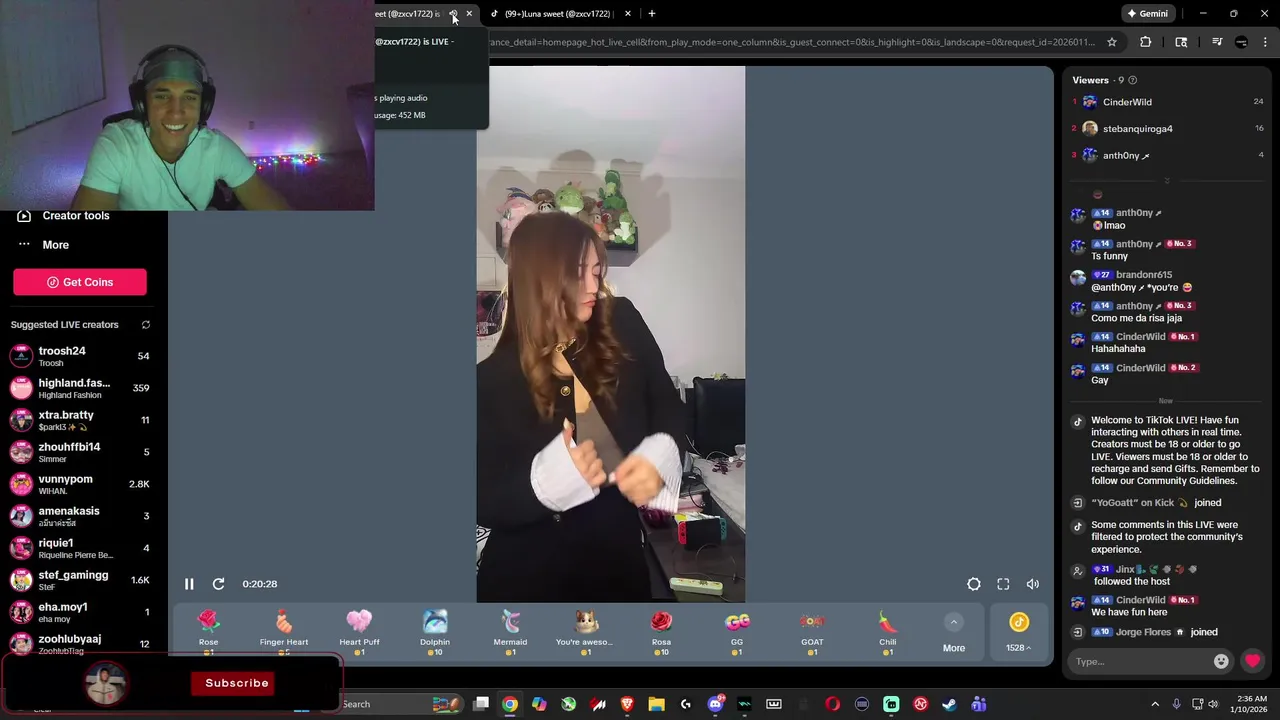This screenshot has height=720, width=1280.
Task: Send a GOAT gift
Action: 812,632
